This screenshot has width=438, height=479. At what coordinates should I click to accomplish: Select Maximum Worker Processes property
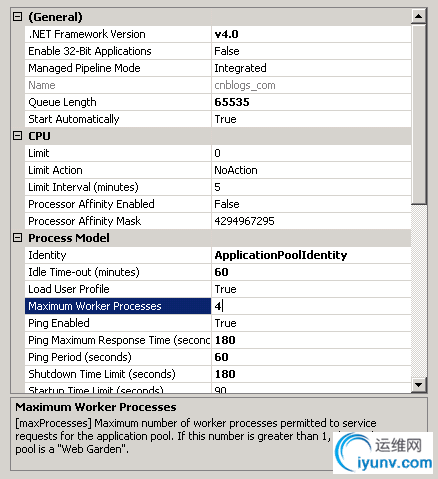118,306
